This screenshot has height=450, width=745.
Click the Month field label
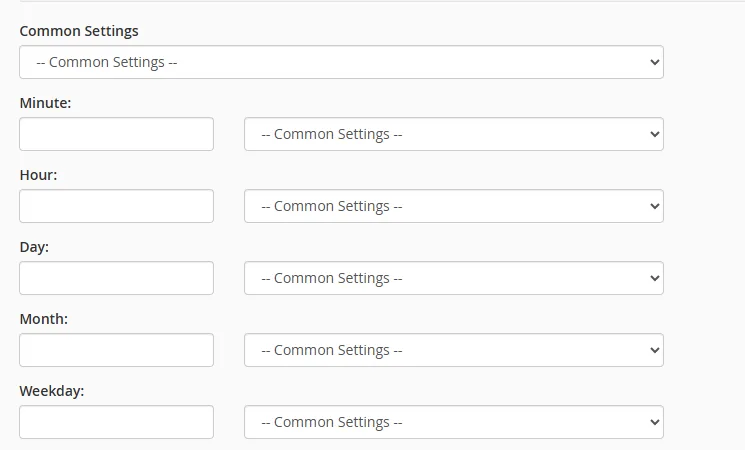[43, 319]
